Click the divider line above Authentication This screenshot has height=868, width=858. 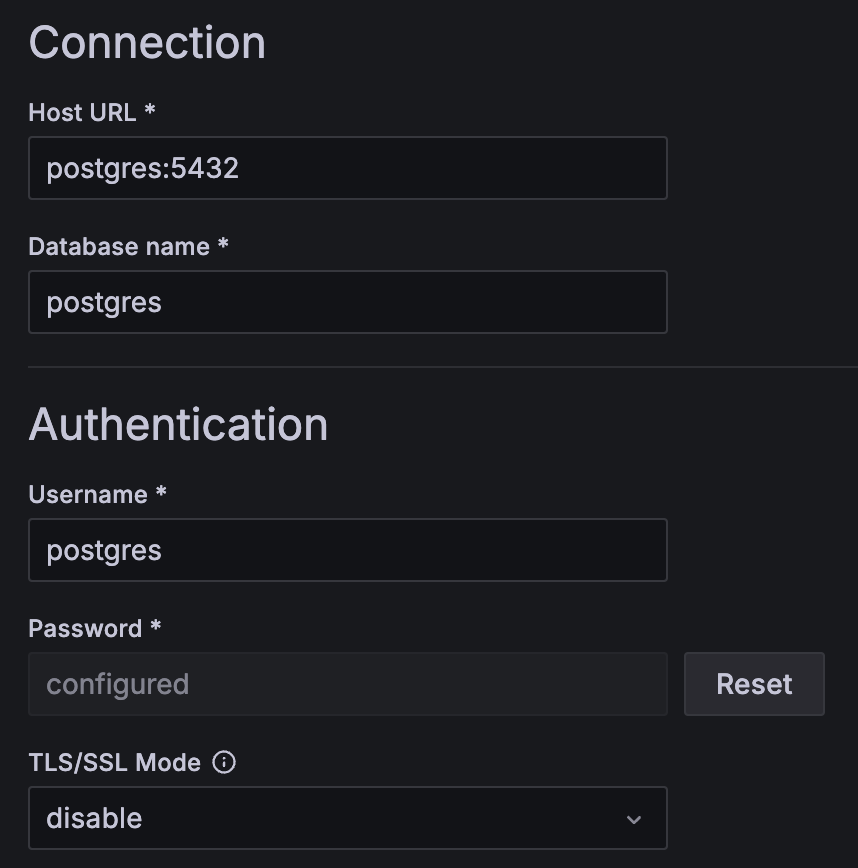click(442, 367)
